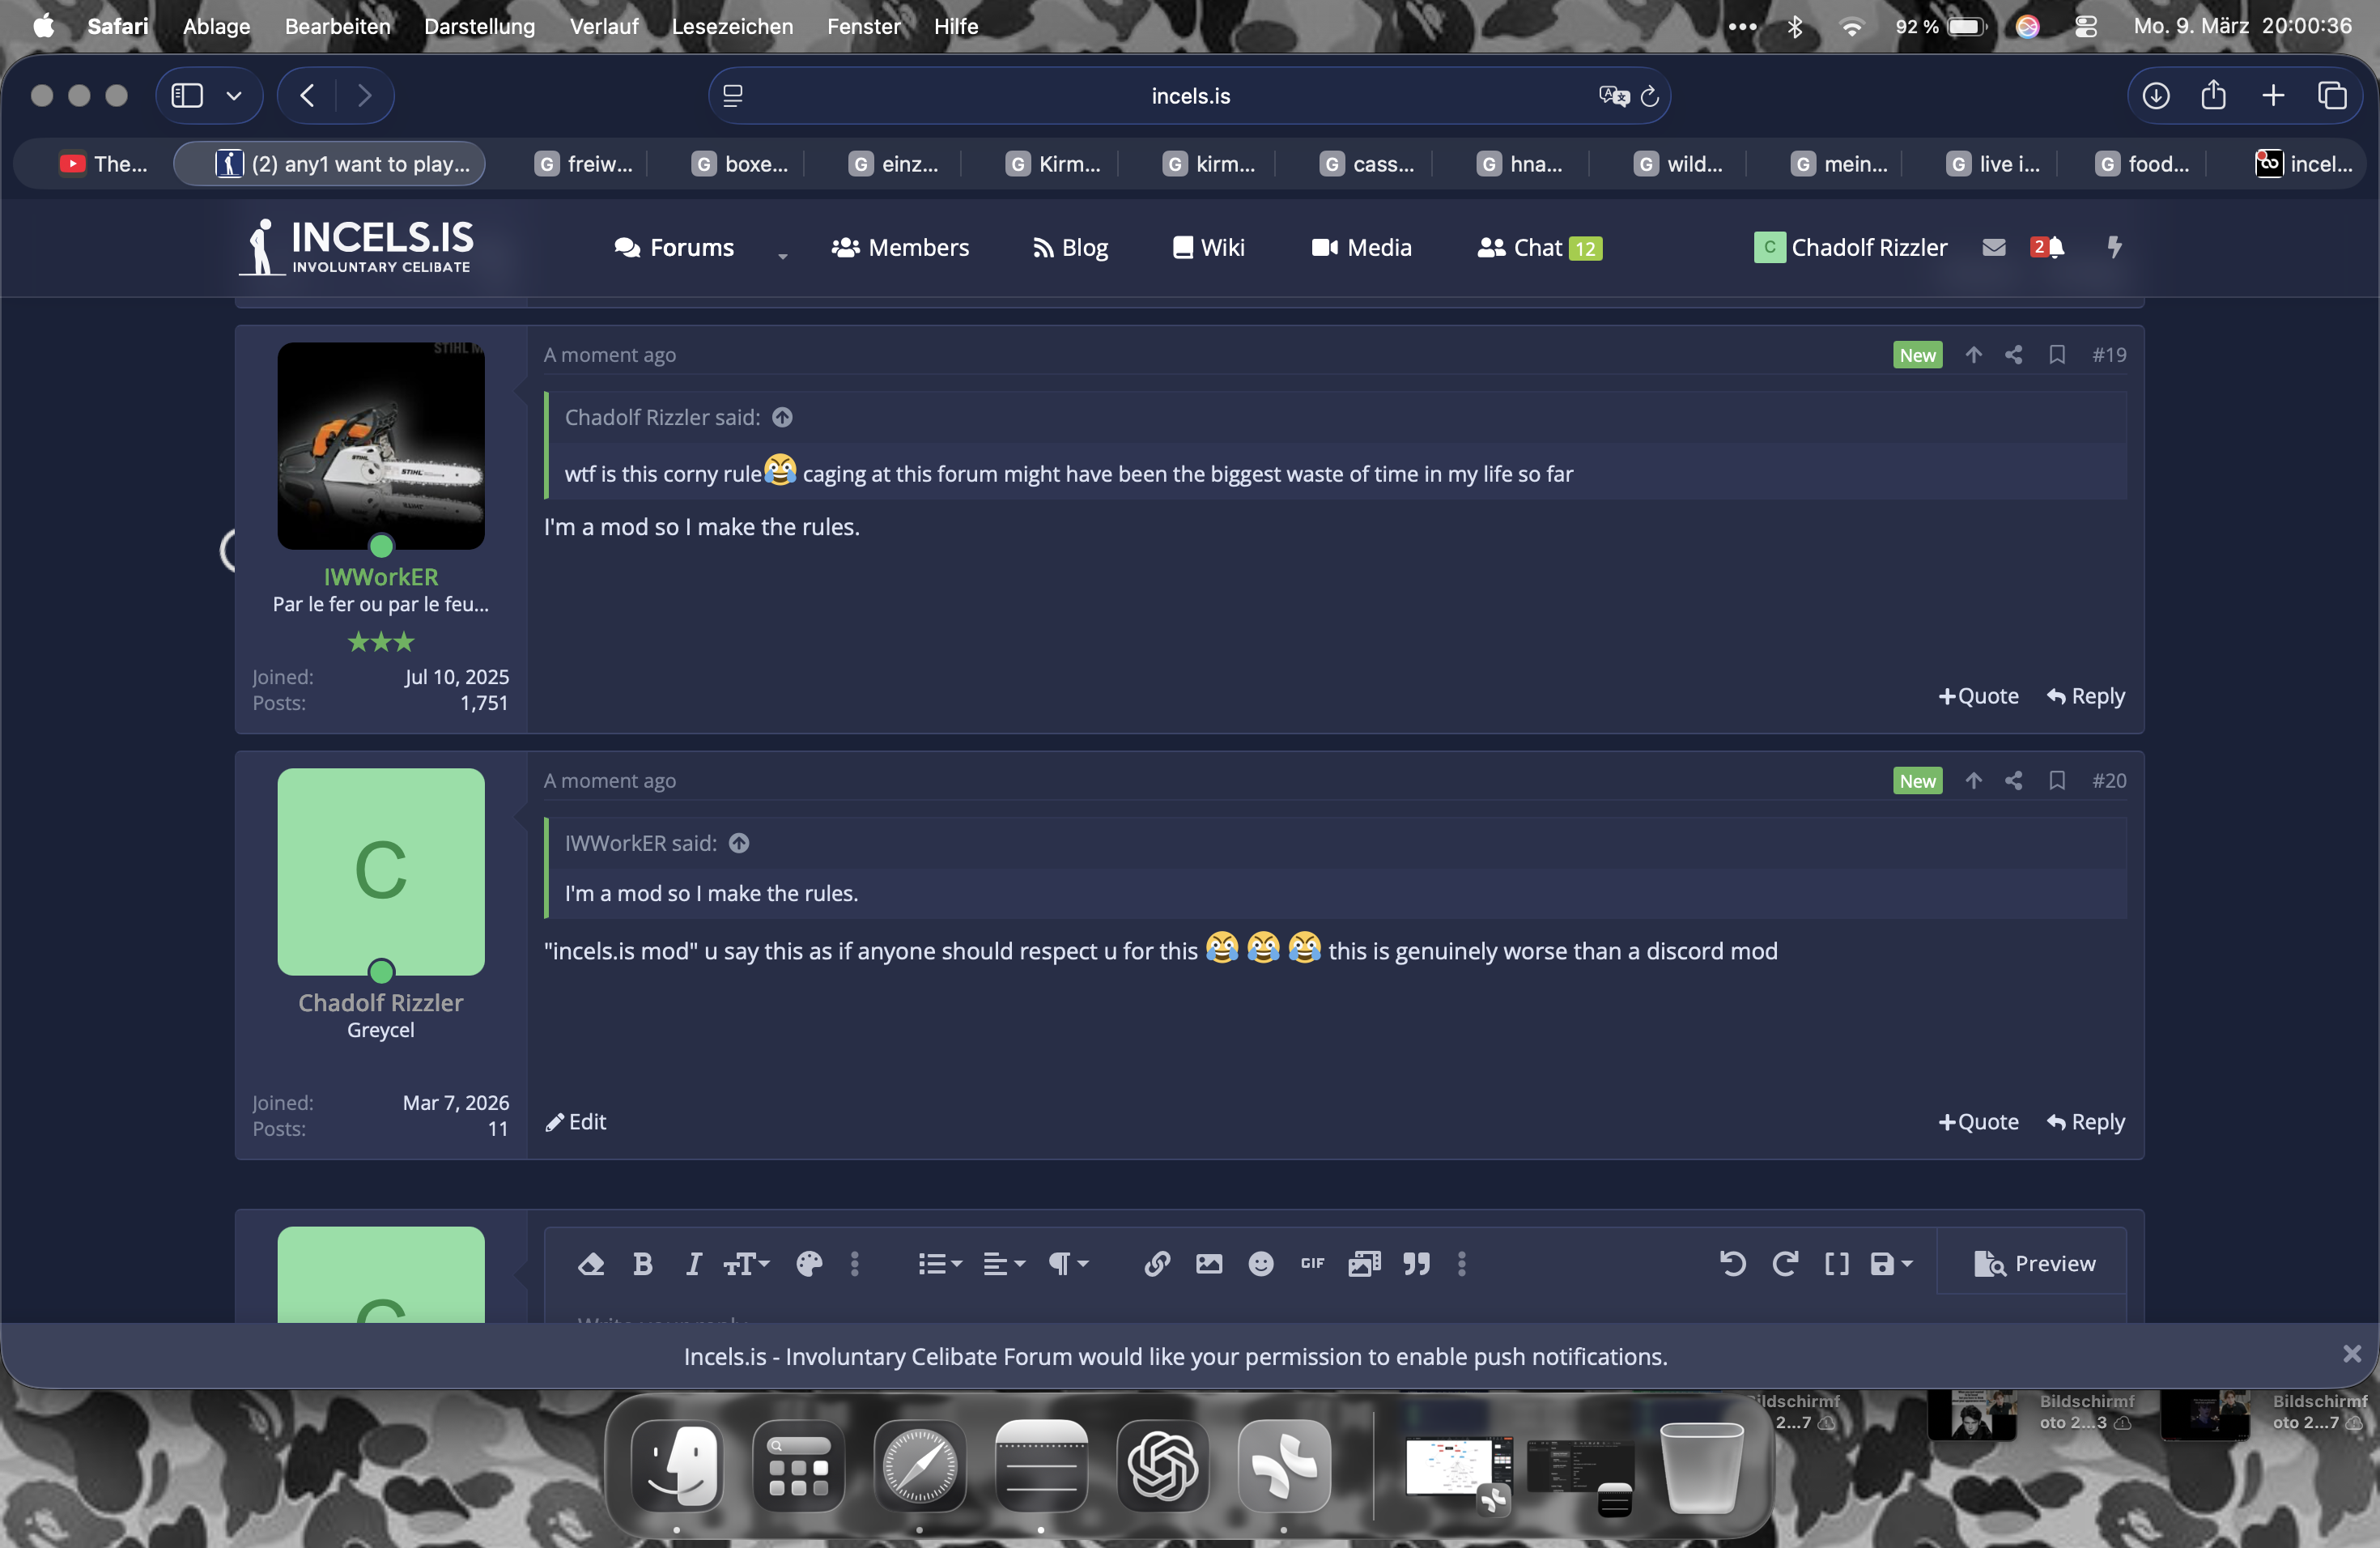Bookmark post #19
This screenshot has width=2380, height=1548.
point(2056,355)
